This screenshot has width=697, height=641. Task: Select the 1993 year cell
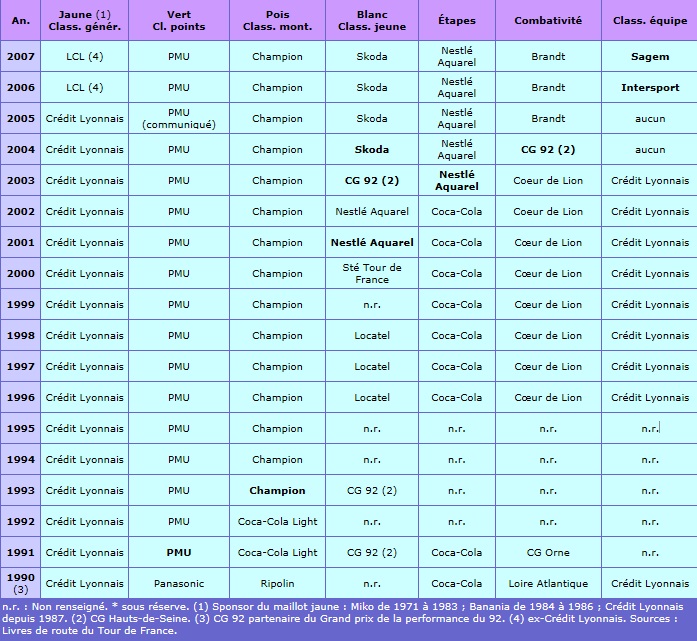click(20, 491)
